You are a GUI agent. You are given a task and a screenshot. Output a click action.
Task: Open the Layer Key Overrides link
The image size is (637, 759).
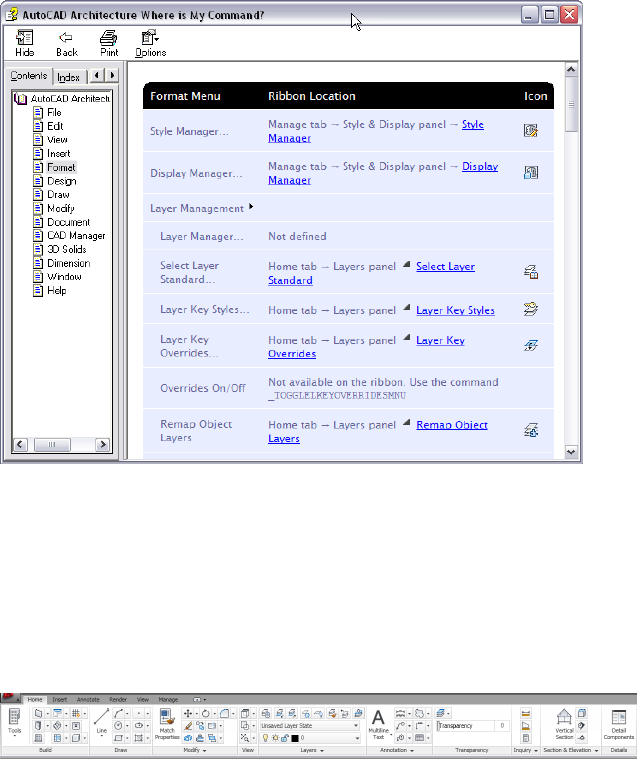440,340
